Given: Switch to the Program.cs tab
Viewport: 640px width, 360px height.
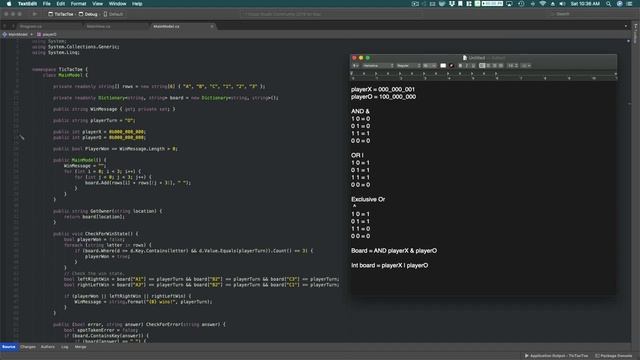Looking at the screenshot, I should (x=31, y=26).
